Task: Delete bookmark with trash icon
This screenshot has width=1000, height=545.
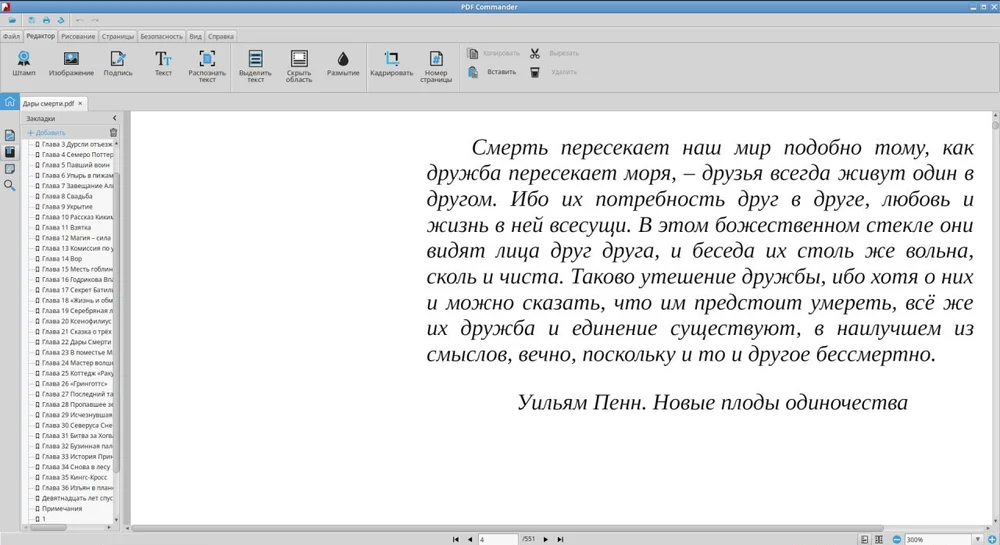Action: point(113,133)
